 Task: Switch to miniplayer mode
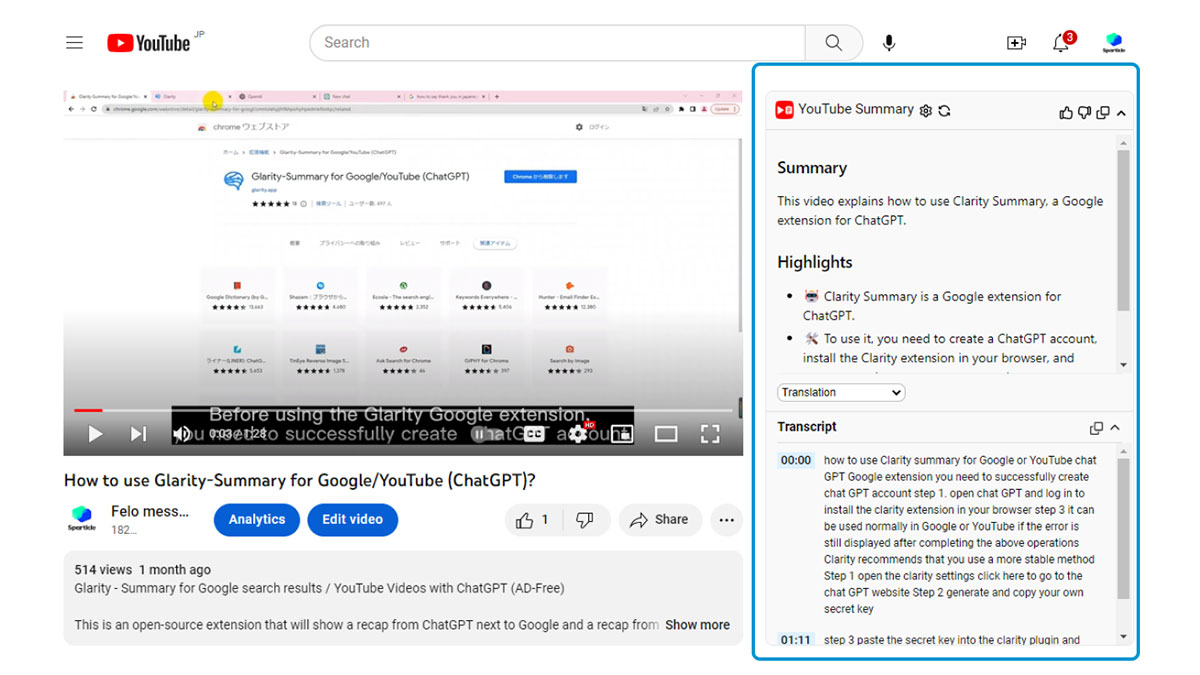pyautogui.click(x=622, y=434)
